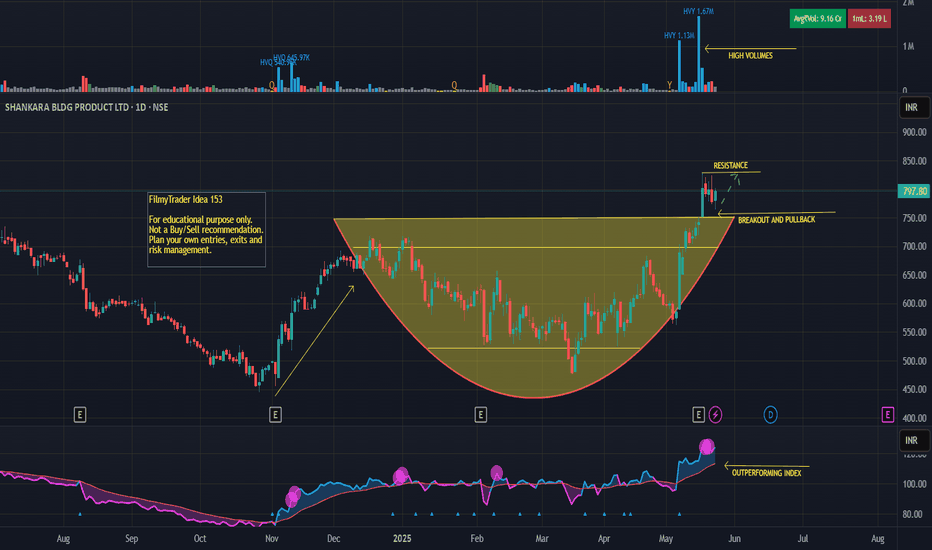Click the 500.00 price axis label
Screen dimensions: 932x550
point(914,361)
